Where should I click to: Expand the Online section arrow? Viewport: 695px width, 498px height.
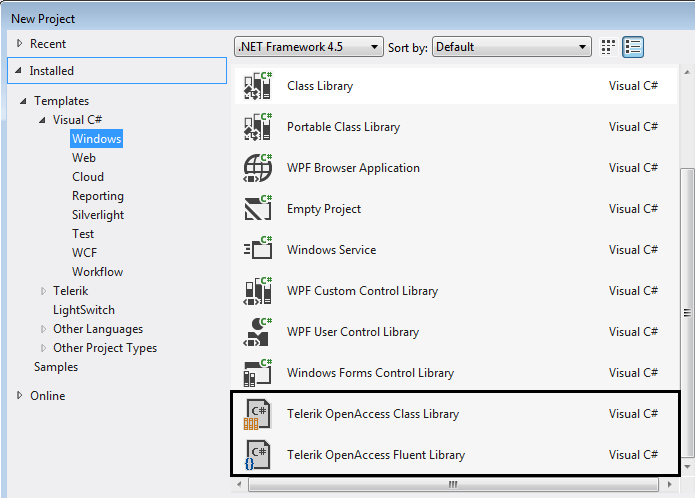click(x=20, y=395)
